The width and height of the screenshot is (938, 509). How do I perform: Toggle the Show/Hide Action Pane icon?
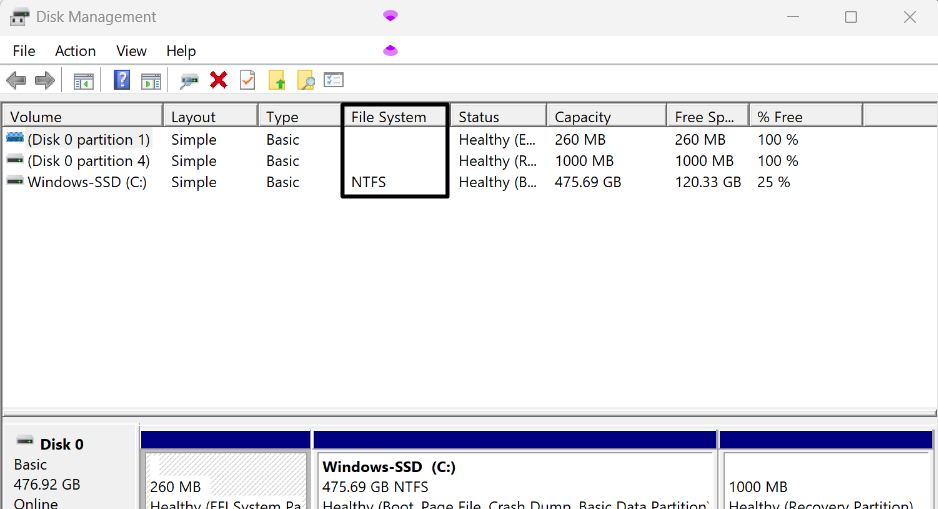point(151,81)
